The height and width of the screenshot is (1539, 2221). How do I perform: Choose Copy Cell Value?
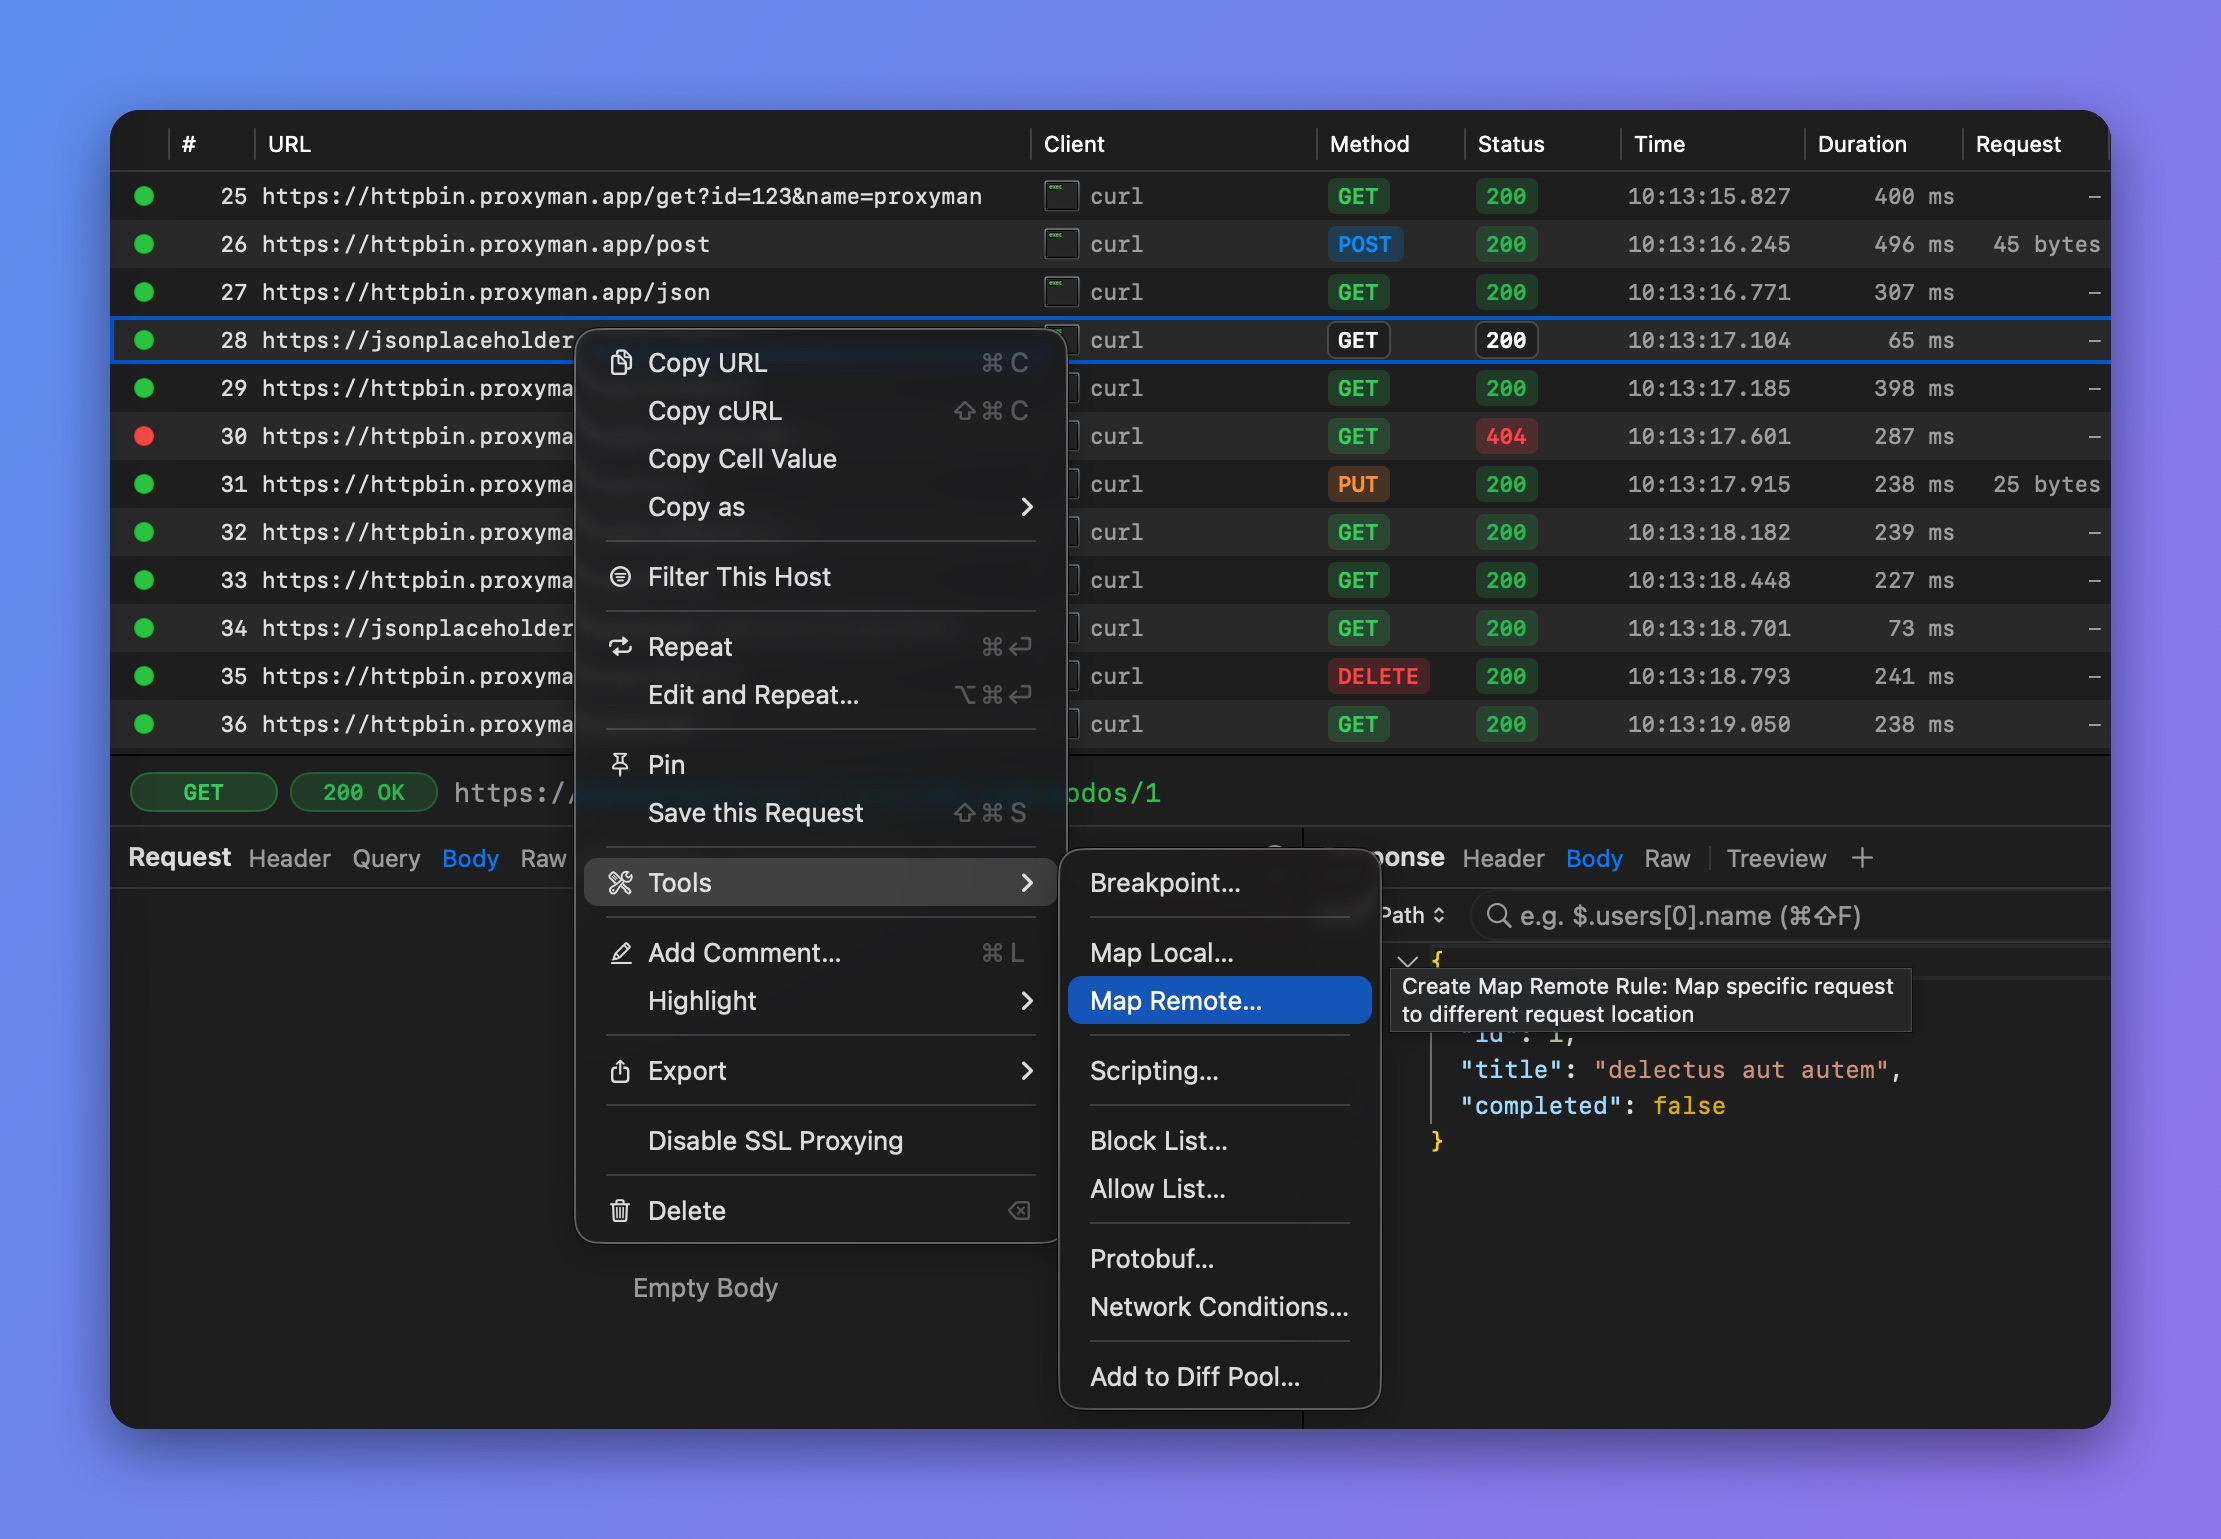click(x=820, y=459)
